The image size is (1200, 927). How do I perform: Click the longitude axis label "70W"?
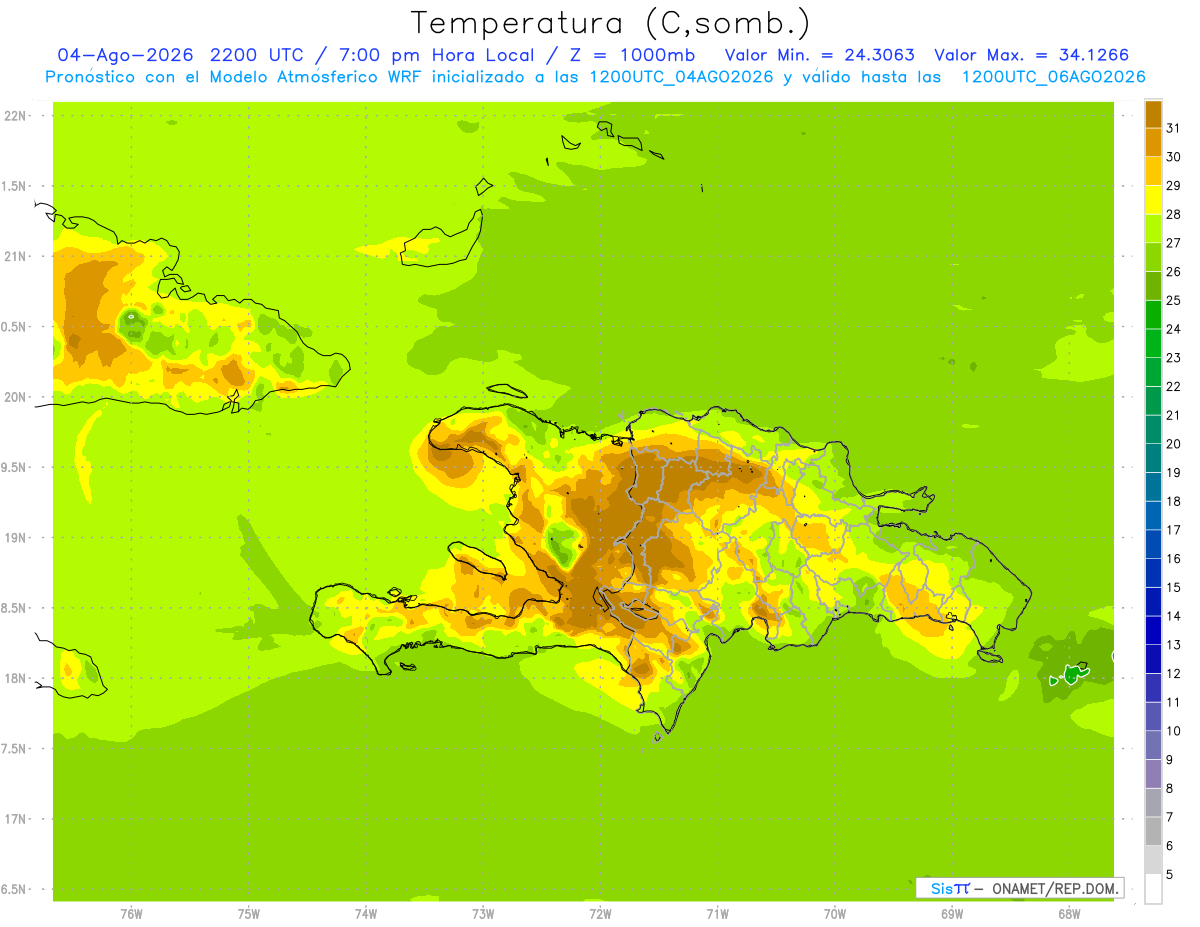coord(835,914)
